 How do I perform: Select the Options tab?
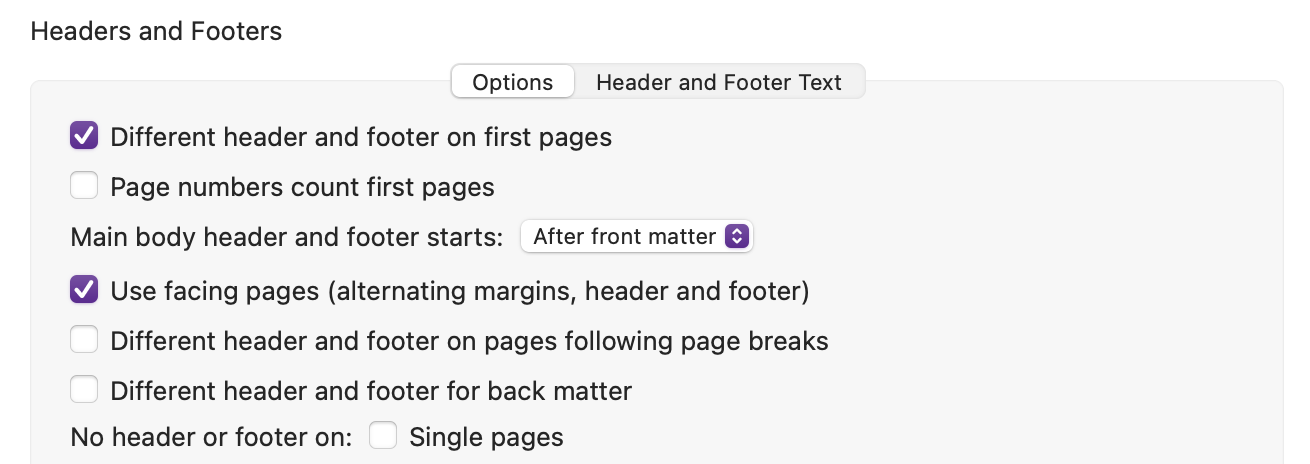click(x=513, y=82)
